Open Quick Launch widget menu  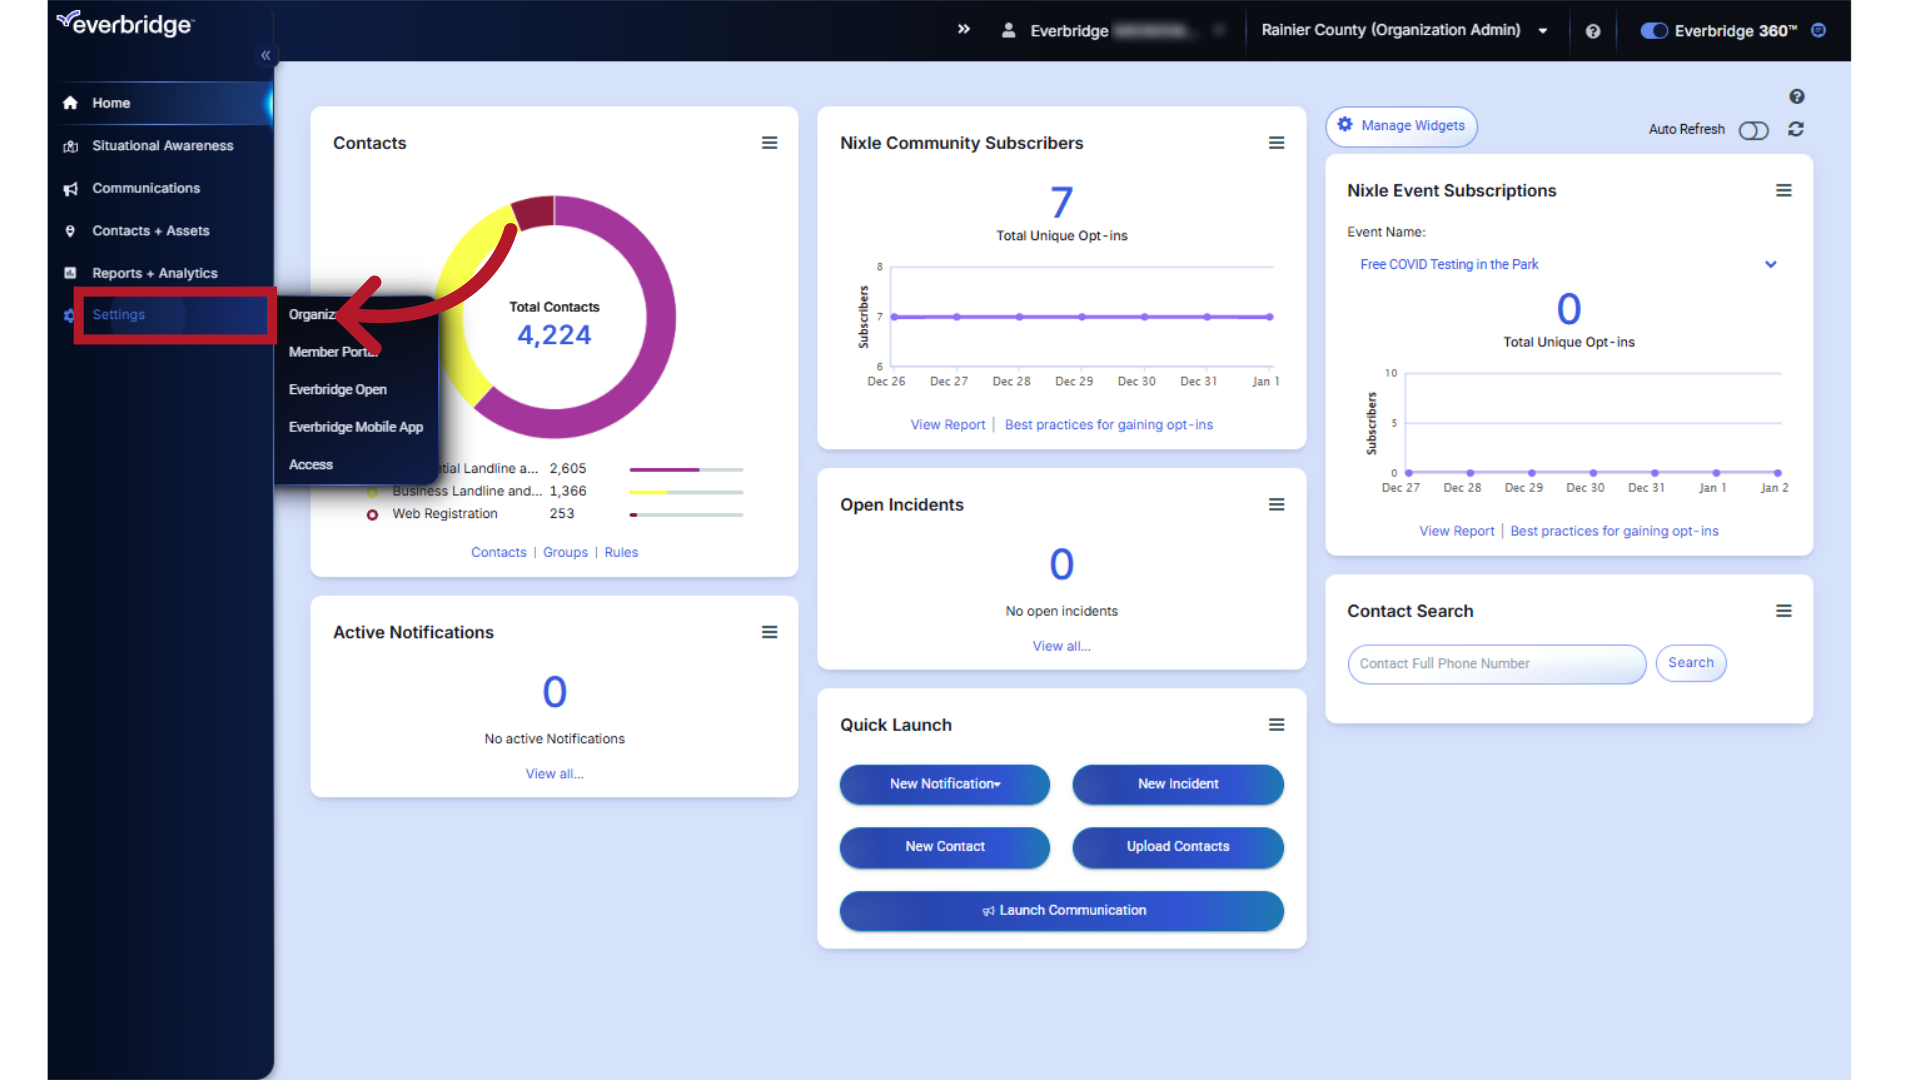1277,725
